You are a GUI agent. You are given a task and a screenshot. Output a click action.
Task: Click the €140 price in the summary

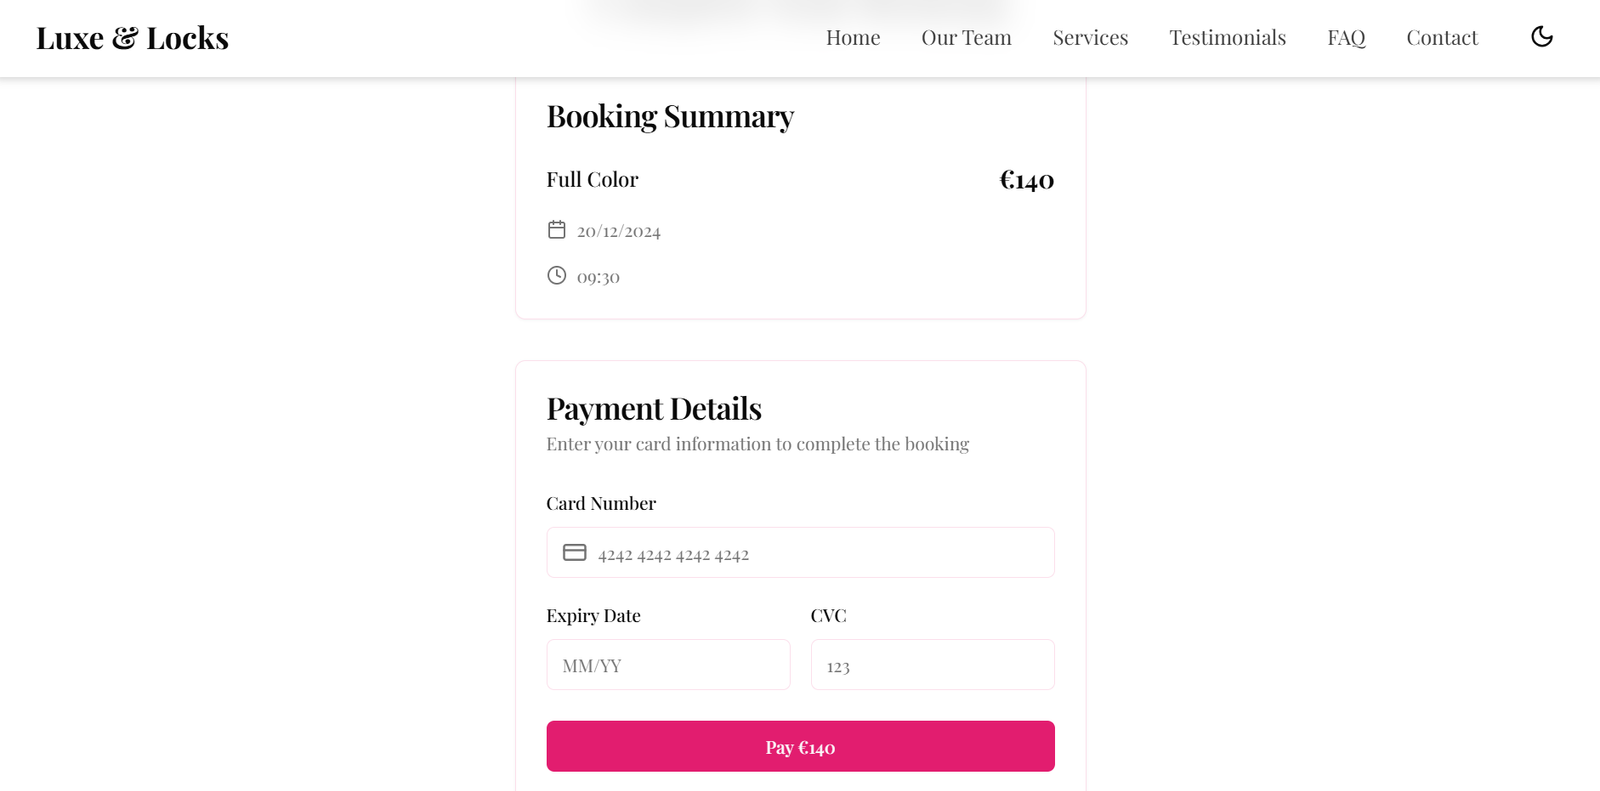(1027, 180)
